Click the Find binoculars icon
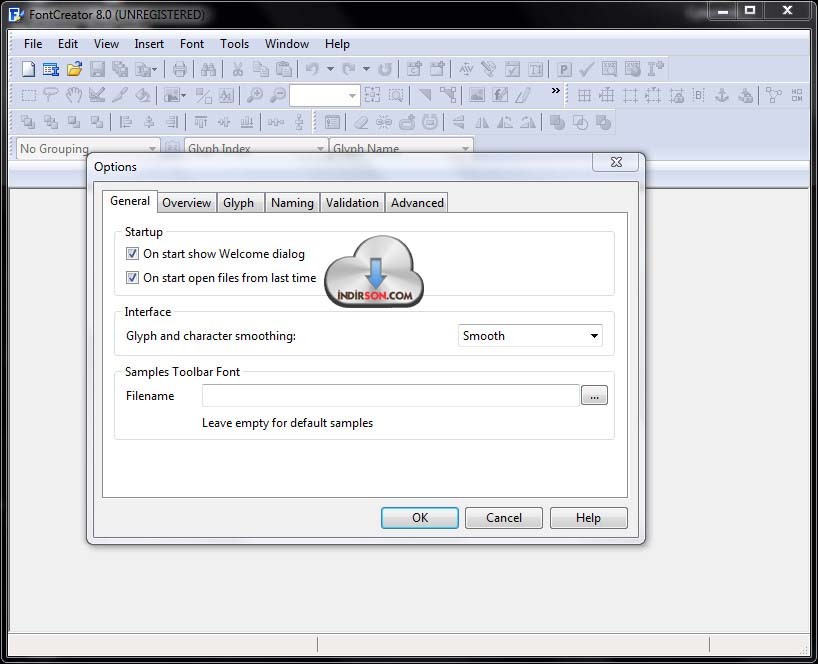 [208, 68]
